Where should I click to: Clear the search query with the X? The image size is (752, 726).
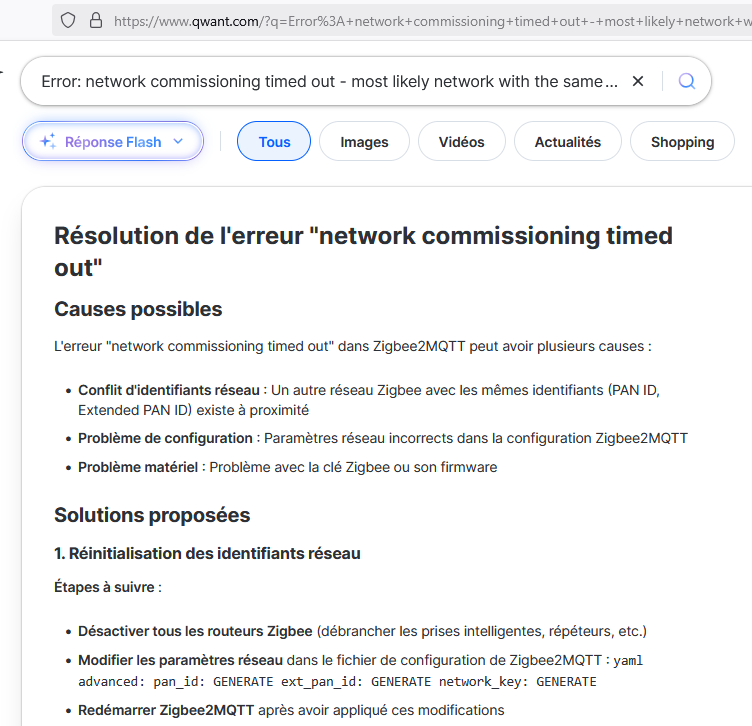[638, 81]
